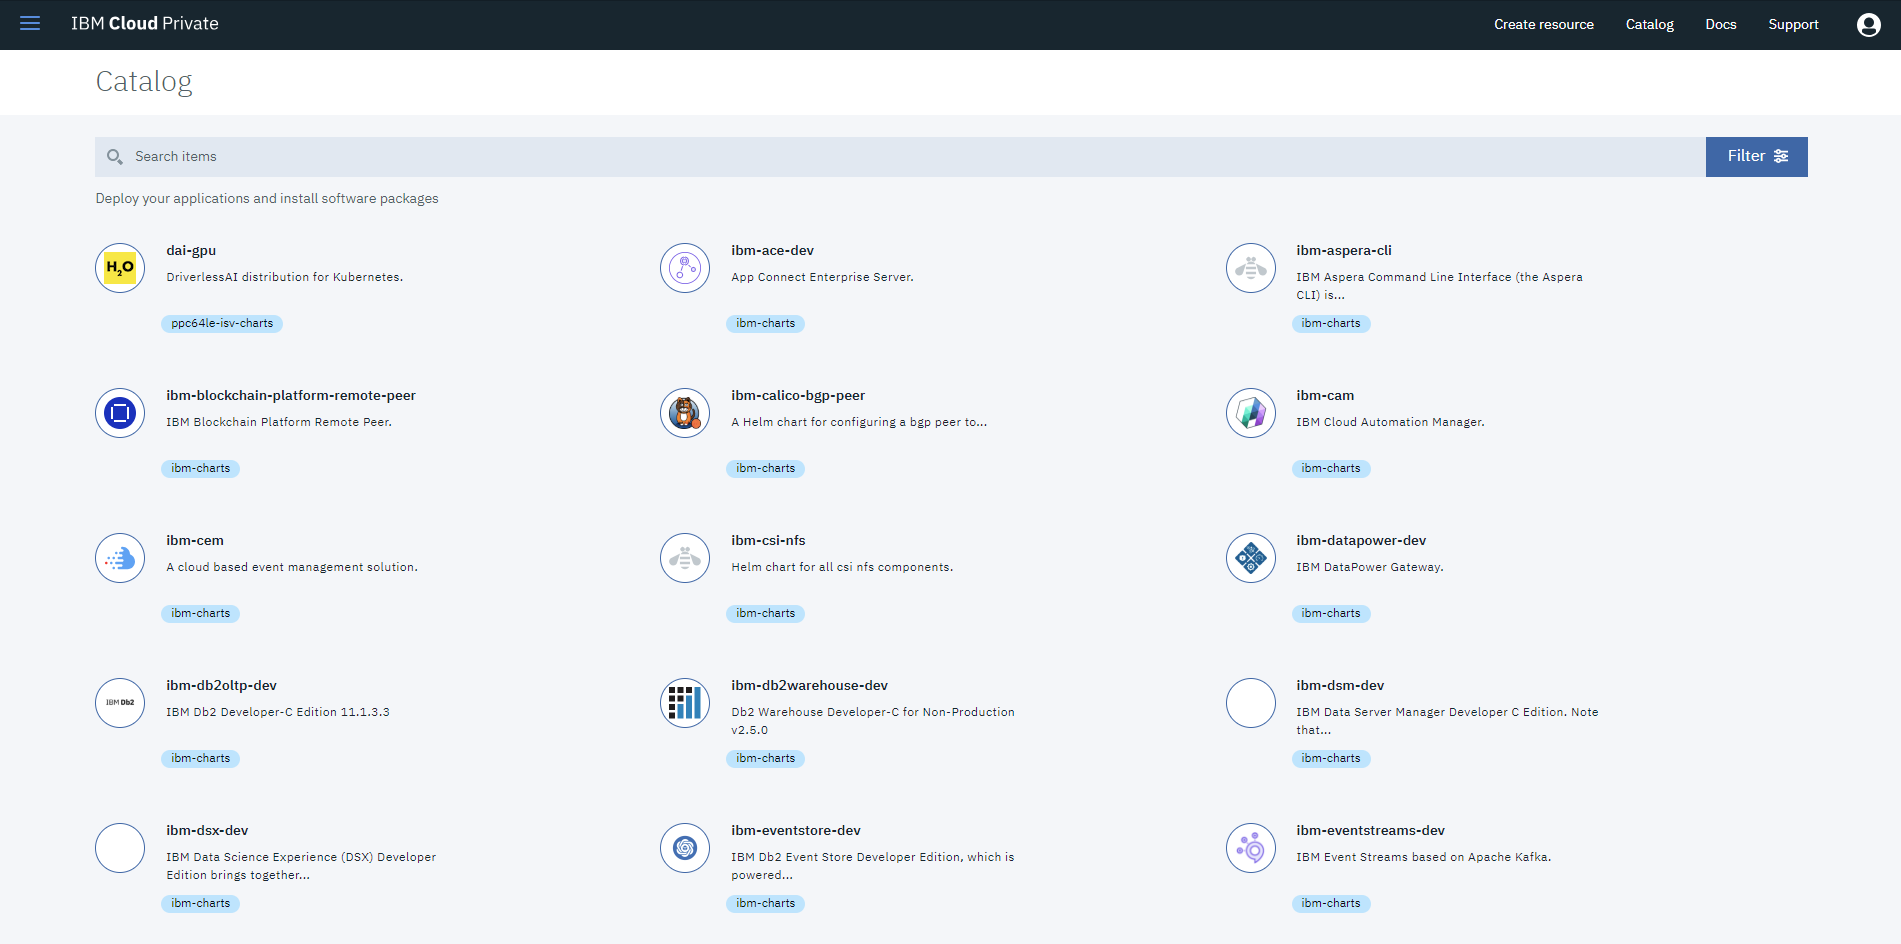Open Docs from the top navigation

click(x=1720, y=25)
